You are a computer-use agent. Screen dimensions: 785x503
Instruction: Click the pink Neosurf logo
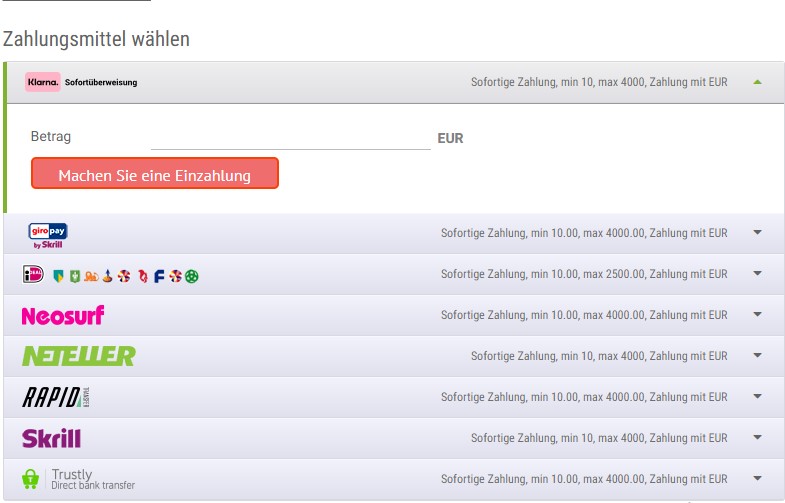pyautogui.click(x=63, y=315)
